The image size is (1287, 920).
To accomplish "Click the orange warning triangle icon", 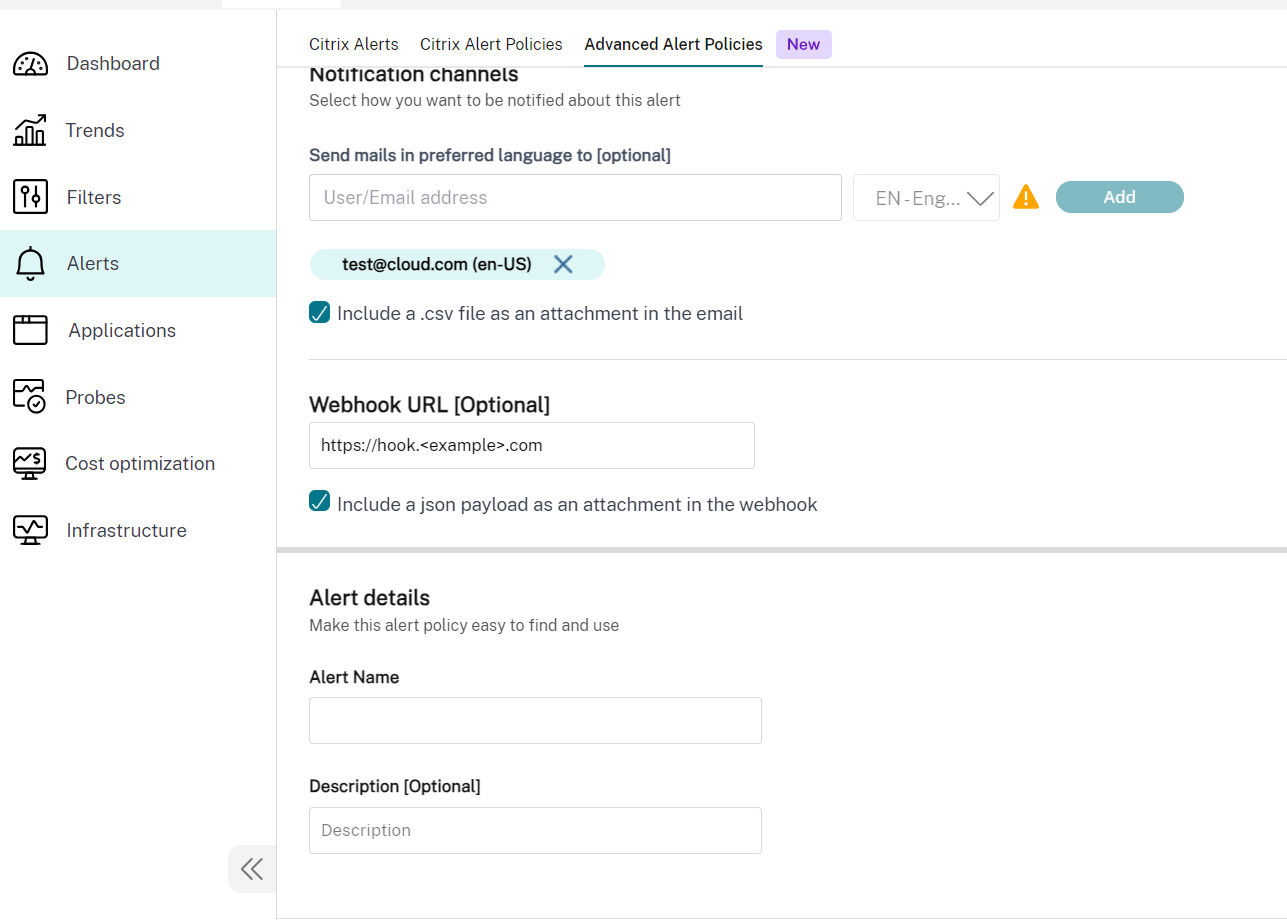I will pos(1026,197).
